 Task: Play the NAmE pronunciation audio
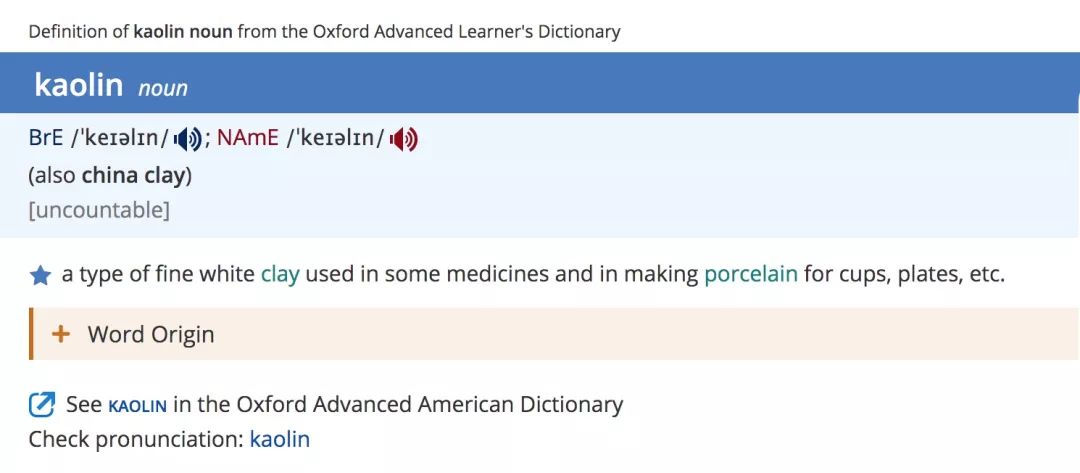pos(403,140)
